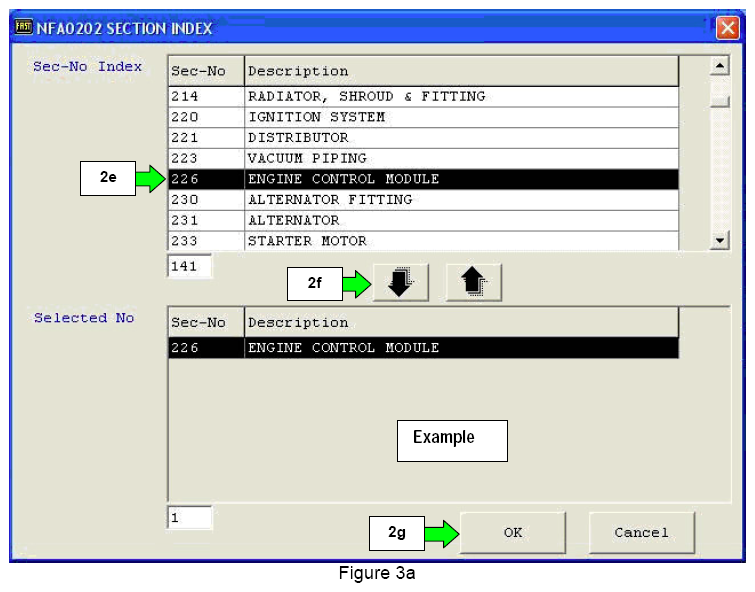The image size is (755, 592).
Task: Click the index count field showing 141
Action: pos(189,266)
